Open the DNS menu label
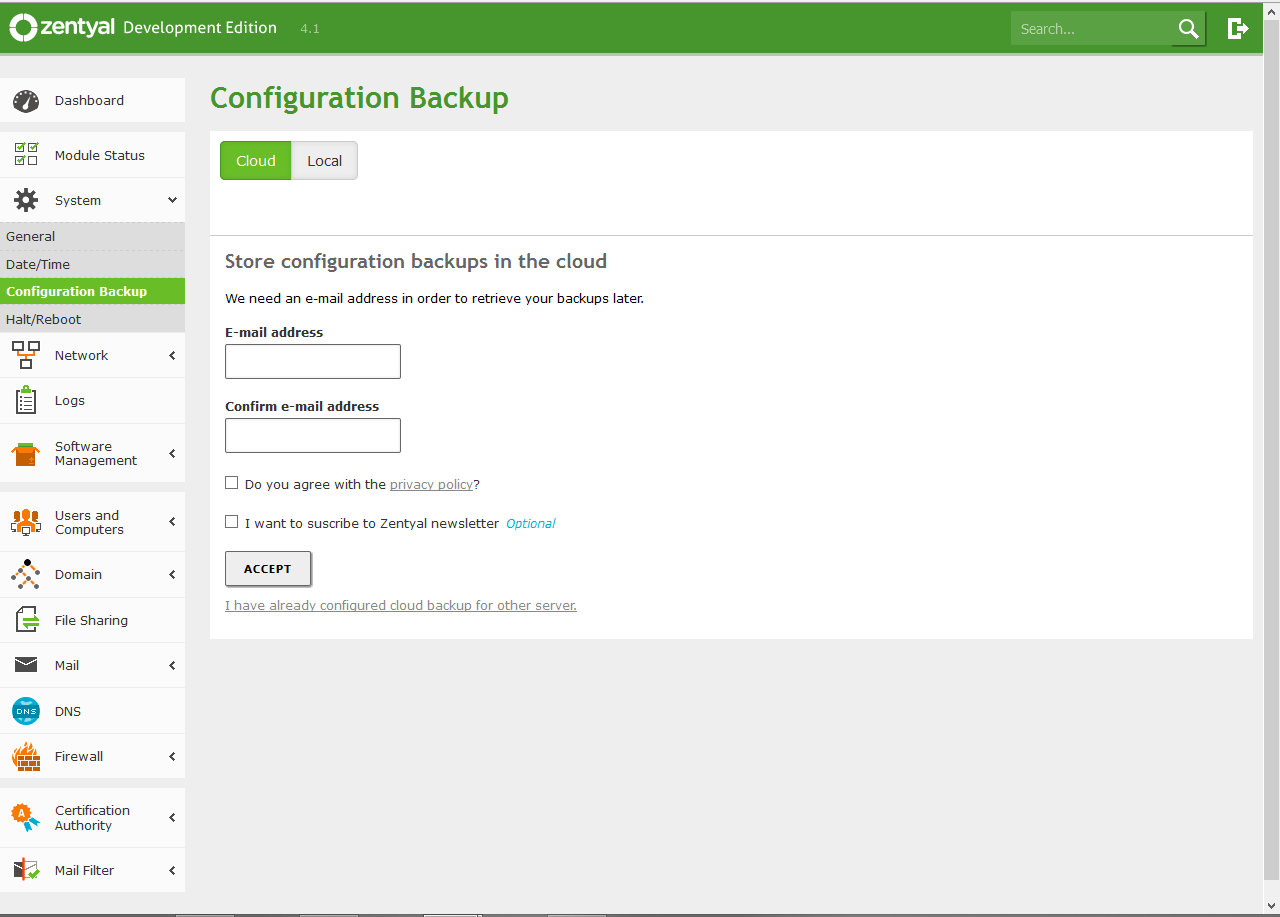 coord(68,711)
